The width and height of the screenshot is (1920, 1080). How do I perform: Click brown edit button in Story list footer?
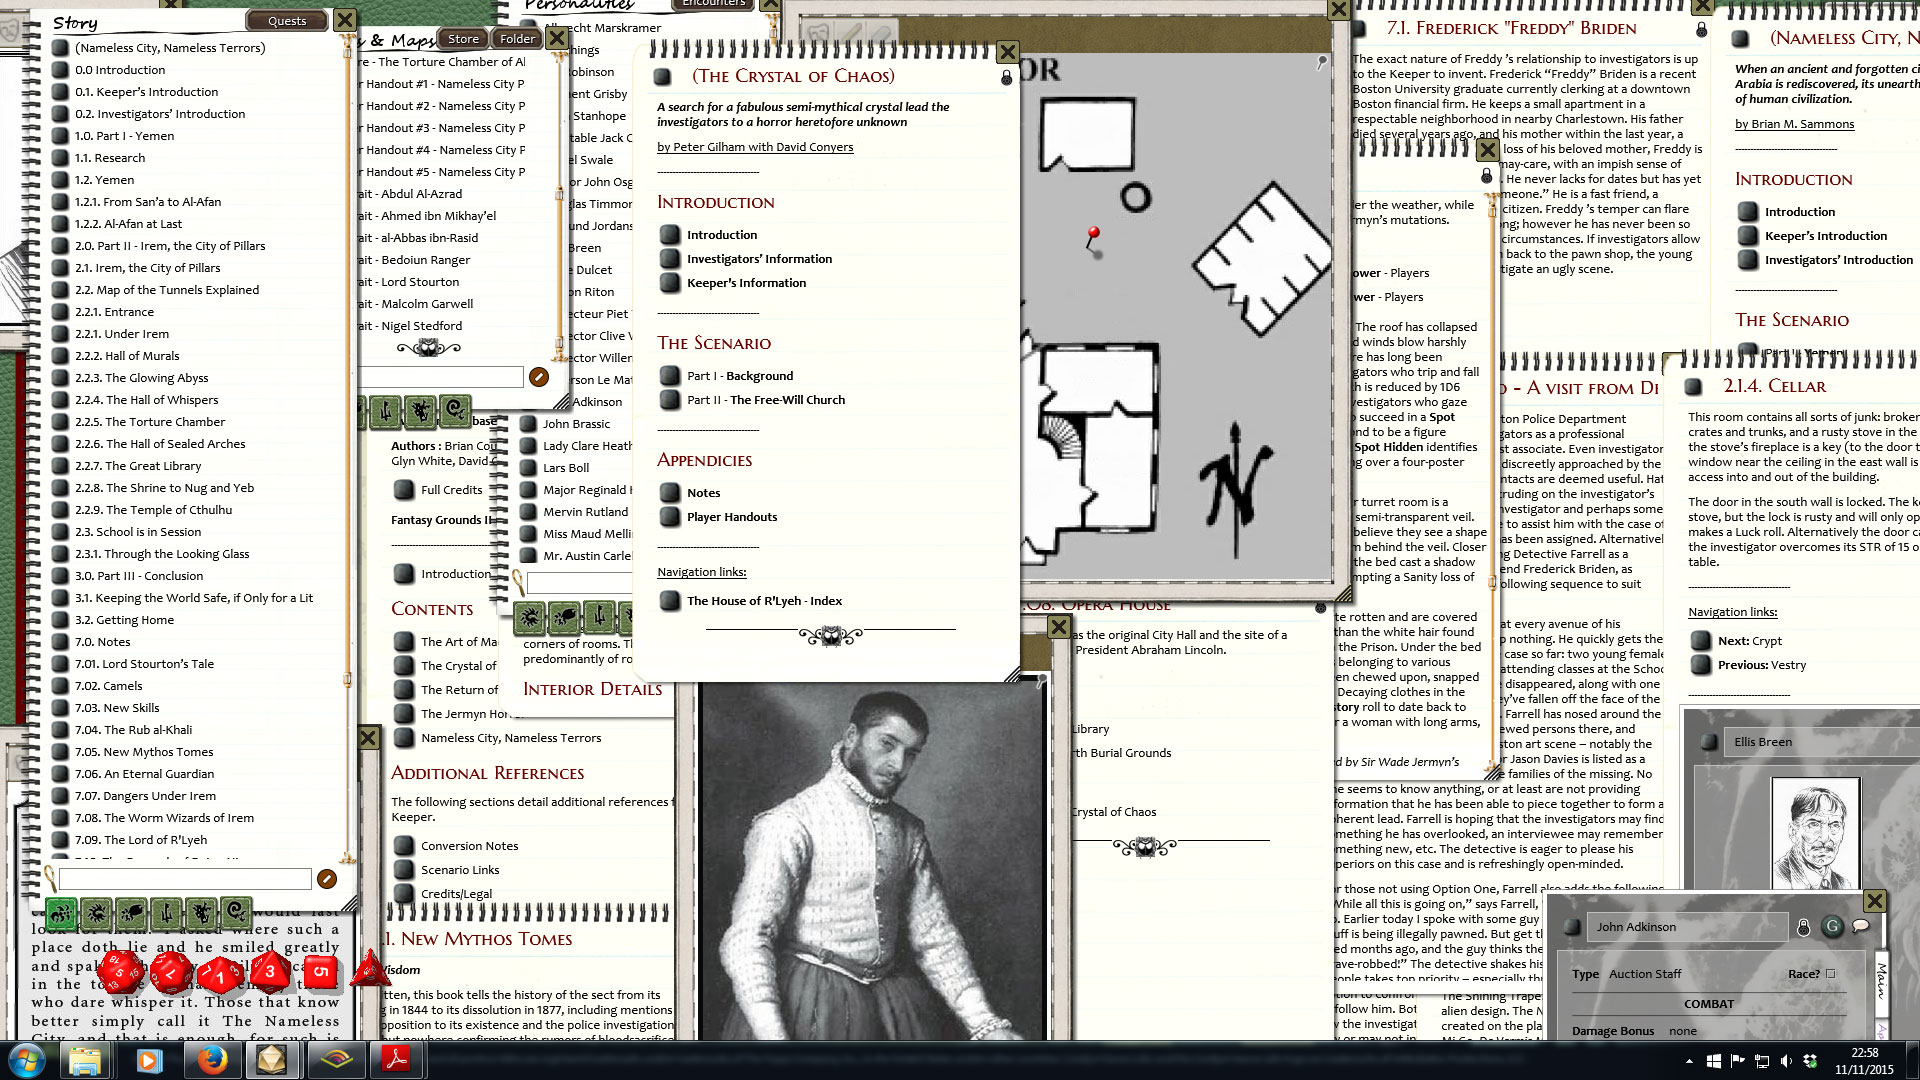point(326,879)
